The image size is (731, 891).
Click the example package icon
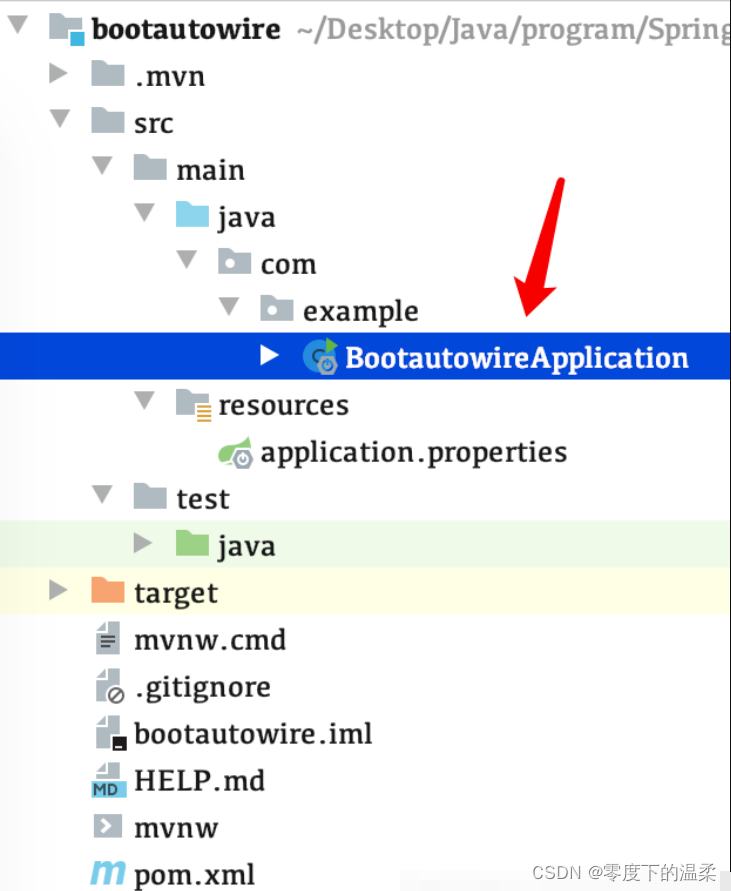pos(277,309)
